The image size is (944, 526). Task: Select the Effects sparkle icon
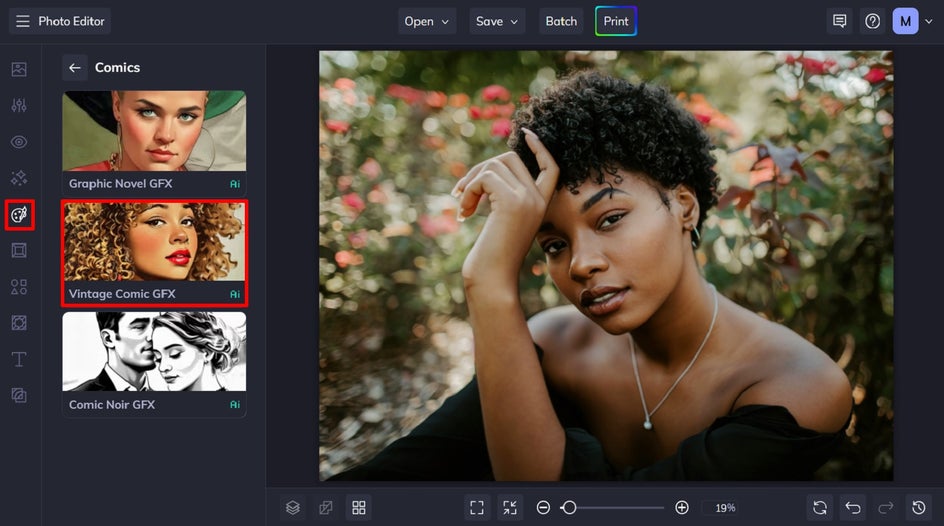[19, 178]
